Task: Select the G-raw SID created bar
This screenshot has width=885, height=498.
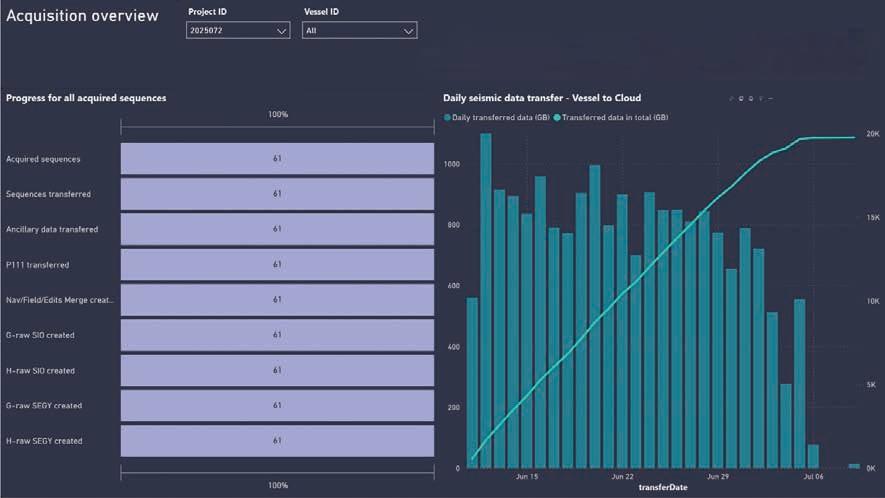Action: pyautogui.click(x=277, y=335)
